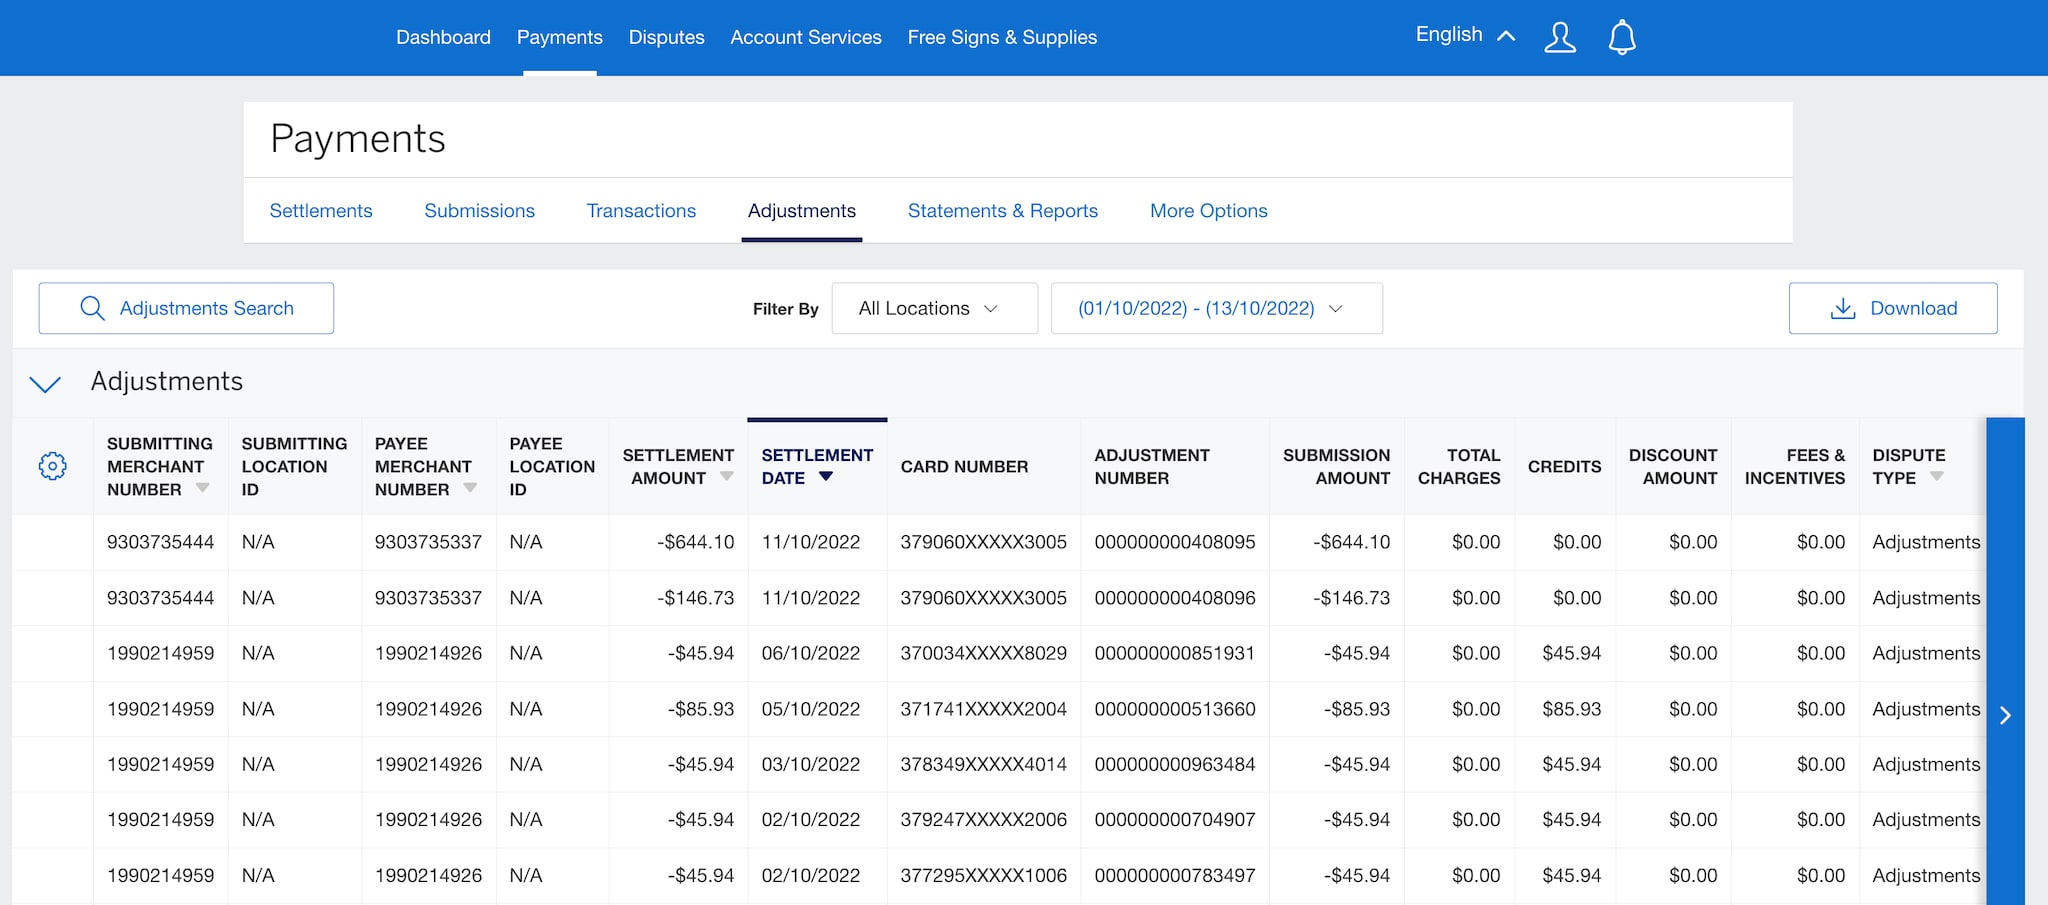Navigate to the Disputes menu item

[x=666, y=37]
